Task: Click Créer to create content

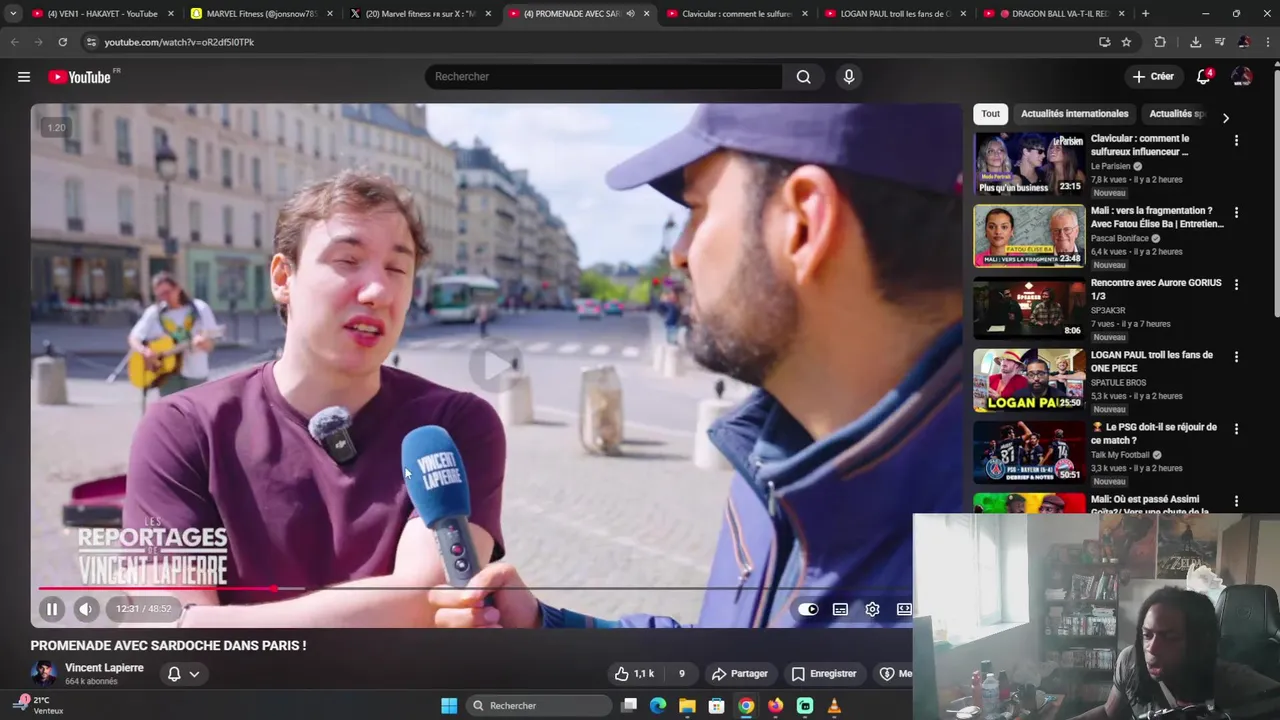Action: (x=1153, y=77)
